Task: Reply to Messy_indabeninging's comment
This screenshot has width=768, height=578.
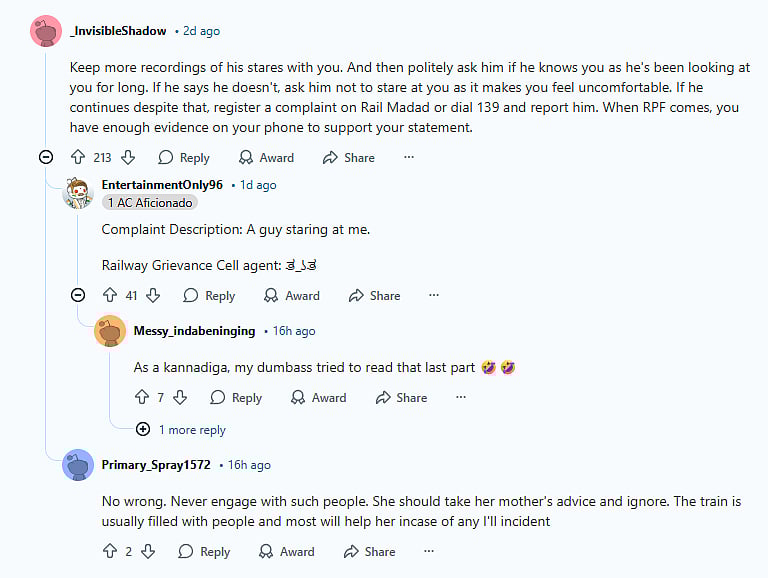Action: click(x=236, y=397)
